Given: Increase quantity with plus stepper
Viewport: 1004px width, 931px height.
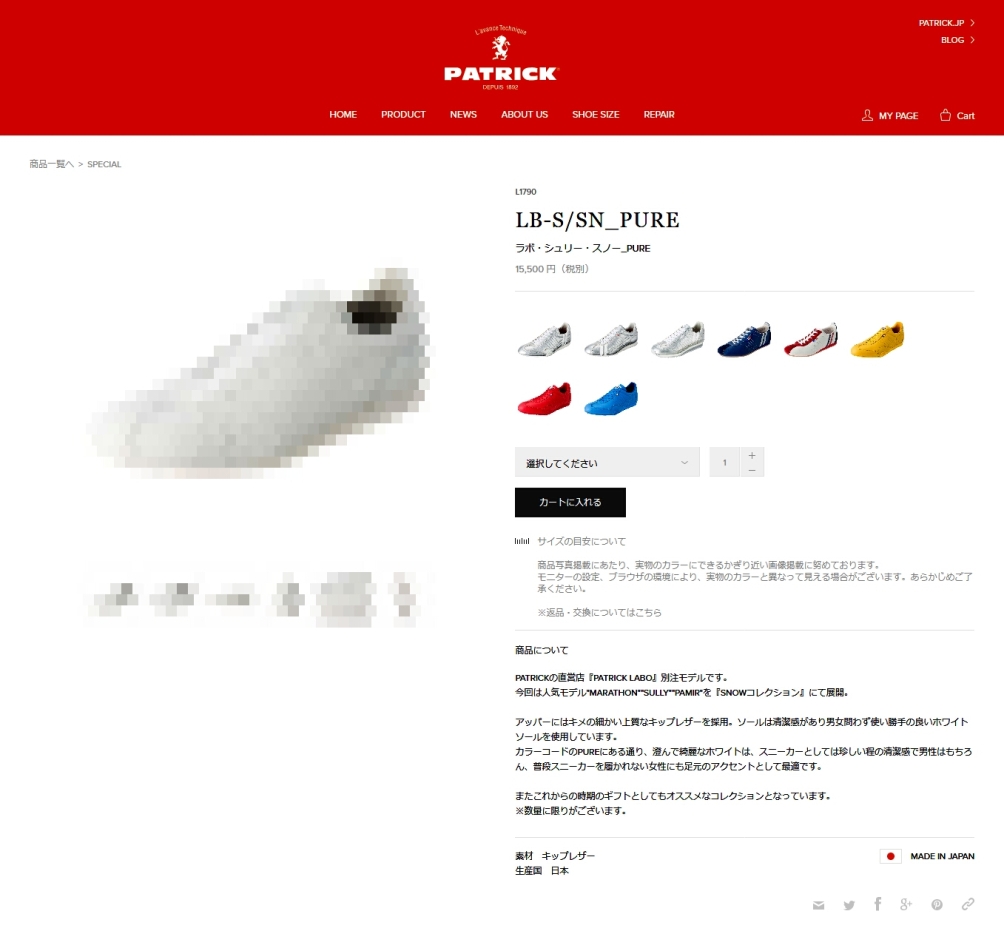Looking at the screenshot, I should pos(752,455).
